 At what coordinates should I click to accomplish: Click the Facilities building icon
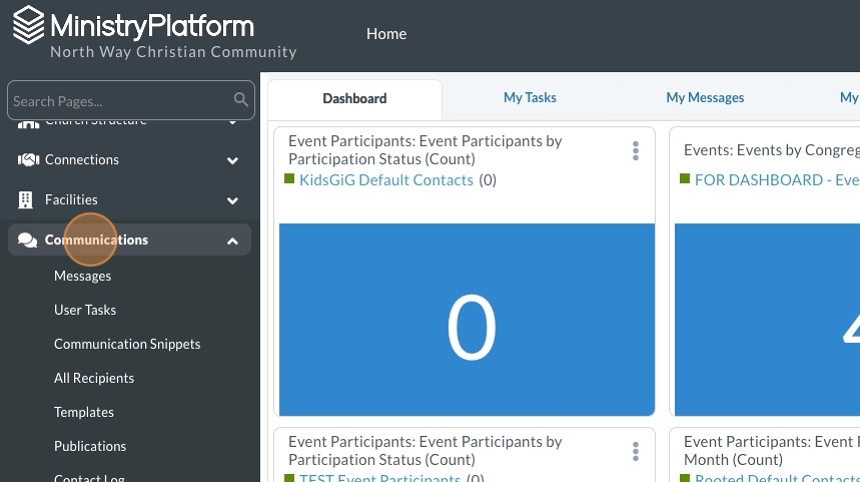click(27, 200)
